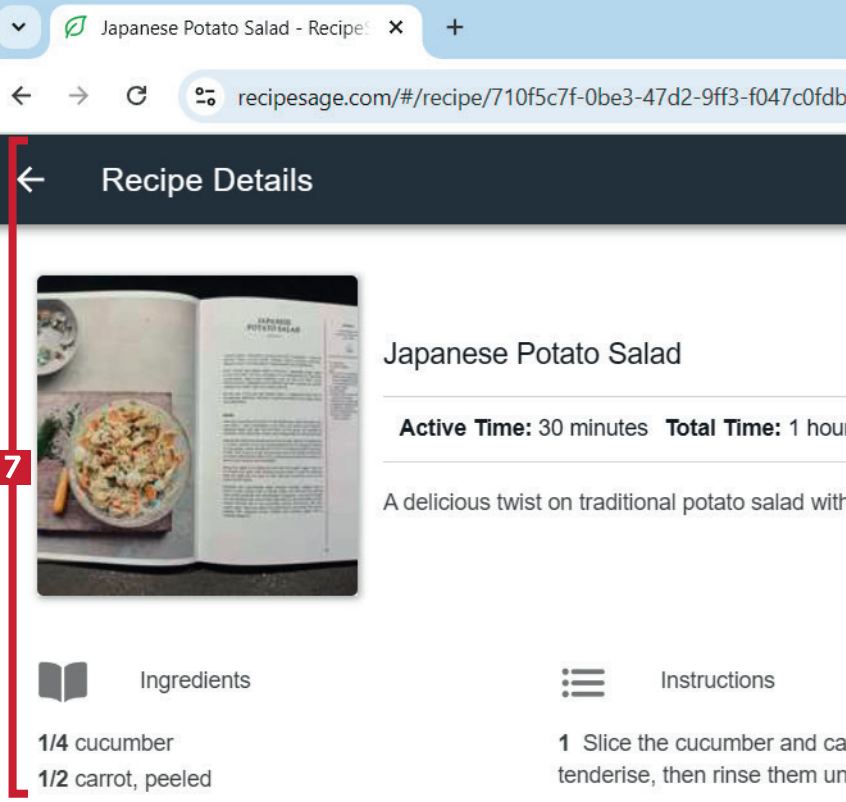The width and height of the screenshot is (846, 802).
Task: Open a new browser tab
Action: tap(455, 27)
